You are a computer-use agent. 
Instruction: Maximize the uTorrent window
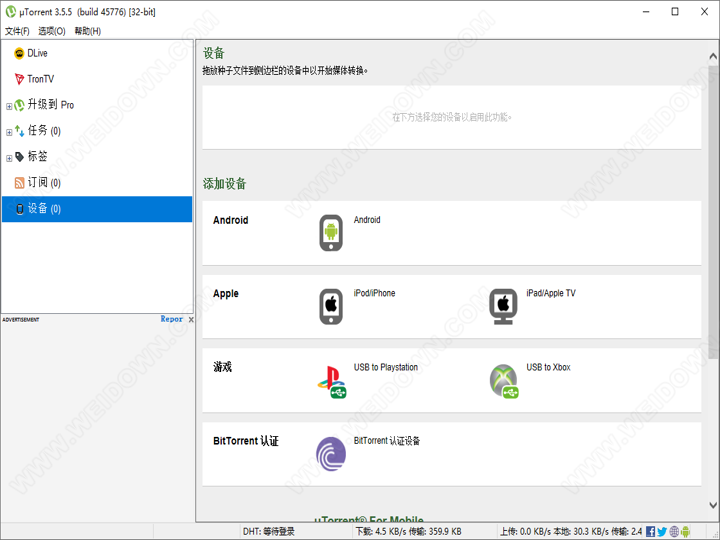pos(675,12)
